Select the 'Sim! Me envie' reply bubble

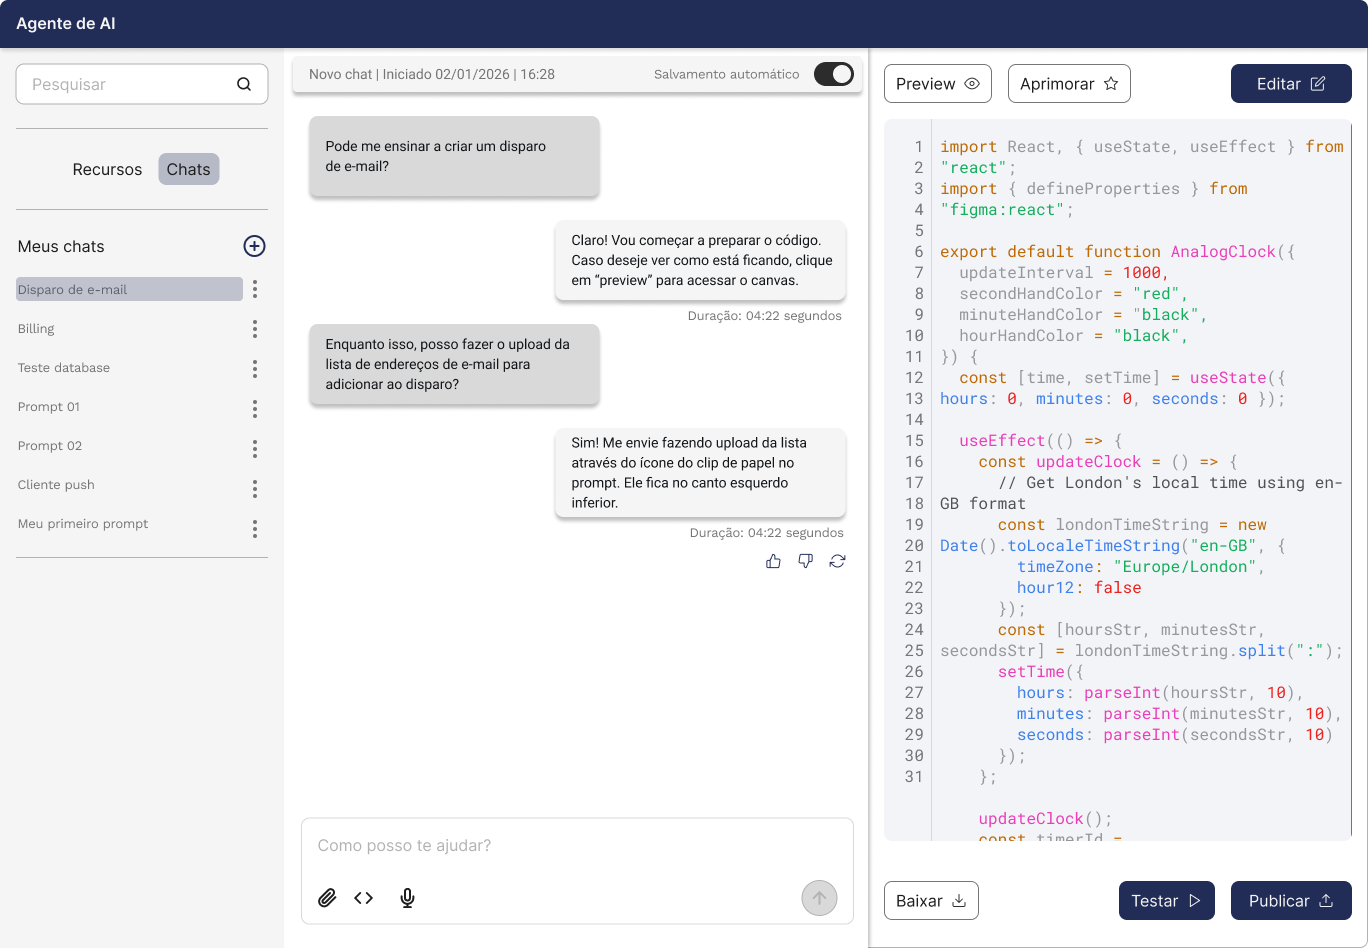click(700, 473)
